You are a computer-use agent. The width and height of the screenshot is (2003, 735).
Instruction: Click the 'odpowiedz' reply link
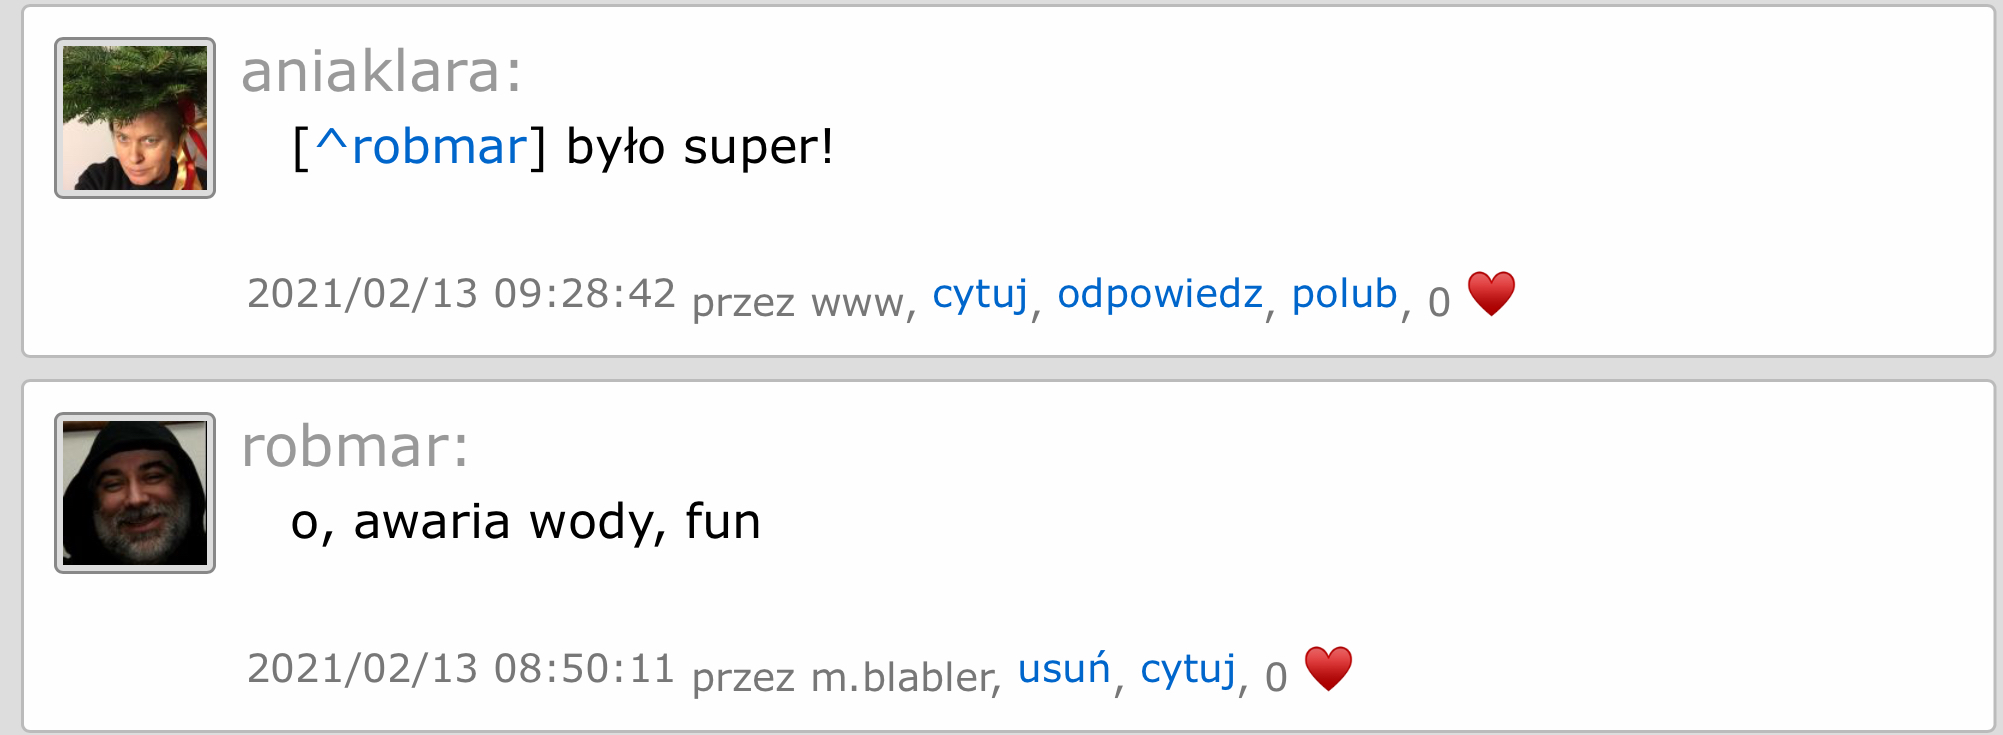coord(1160,294)
